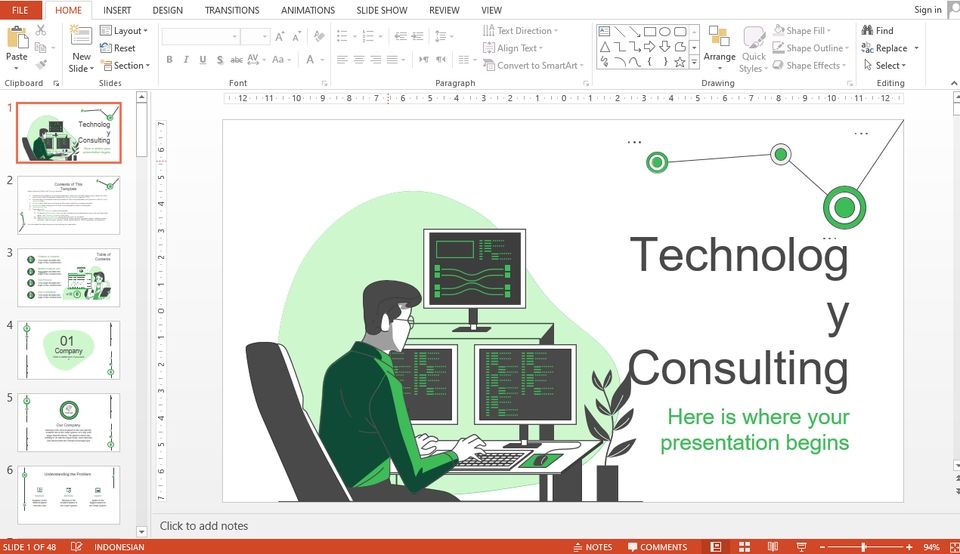Open the Text Direction dropdown
The image size is (960, 554).
point(520,31)
